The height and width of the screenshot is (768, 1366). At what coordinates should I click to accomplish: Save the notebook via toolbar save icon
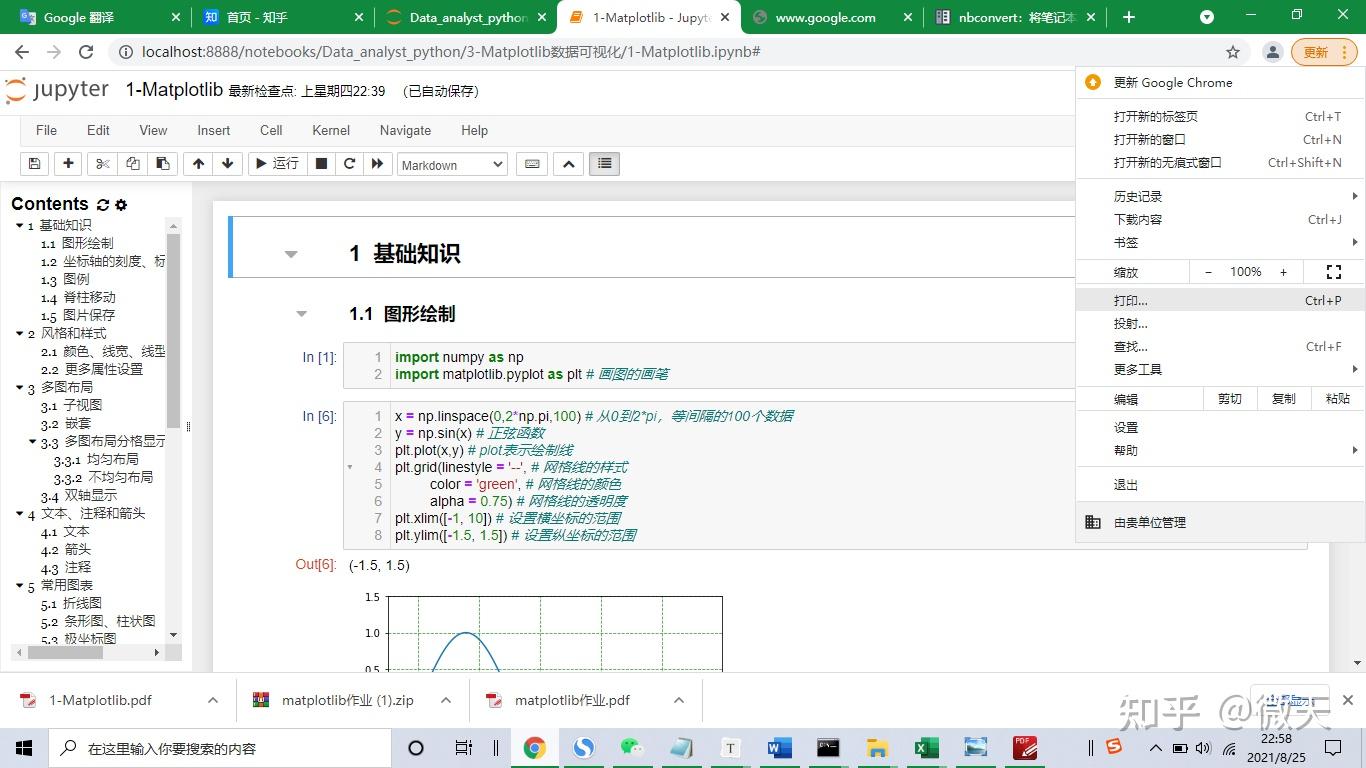(34, 163)
